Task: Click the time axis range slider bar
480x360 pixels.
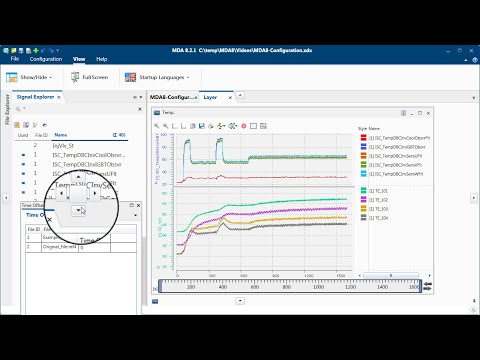Action: (290, 286)
